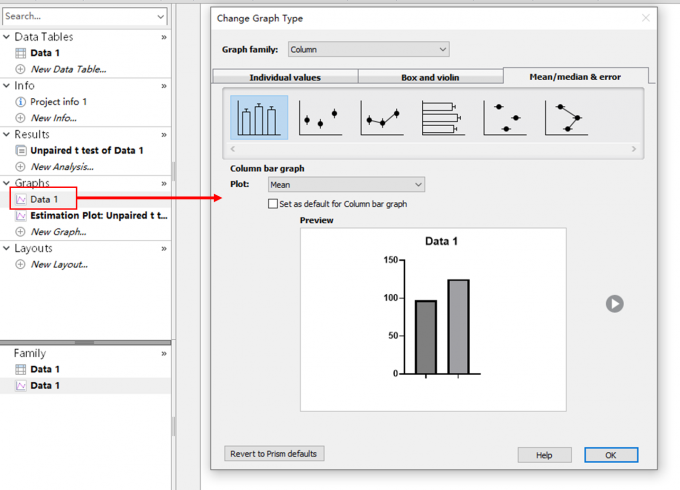Click the double arrow beside Info
This screenshot has height=490, width=680.
164,86
